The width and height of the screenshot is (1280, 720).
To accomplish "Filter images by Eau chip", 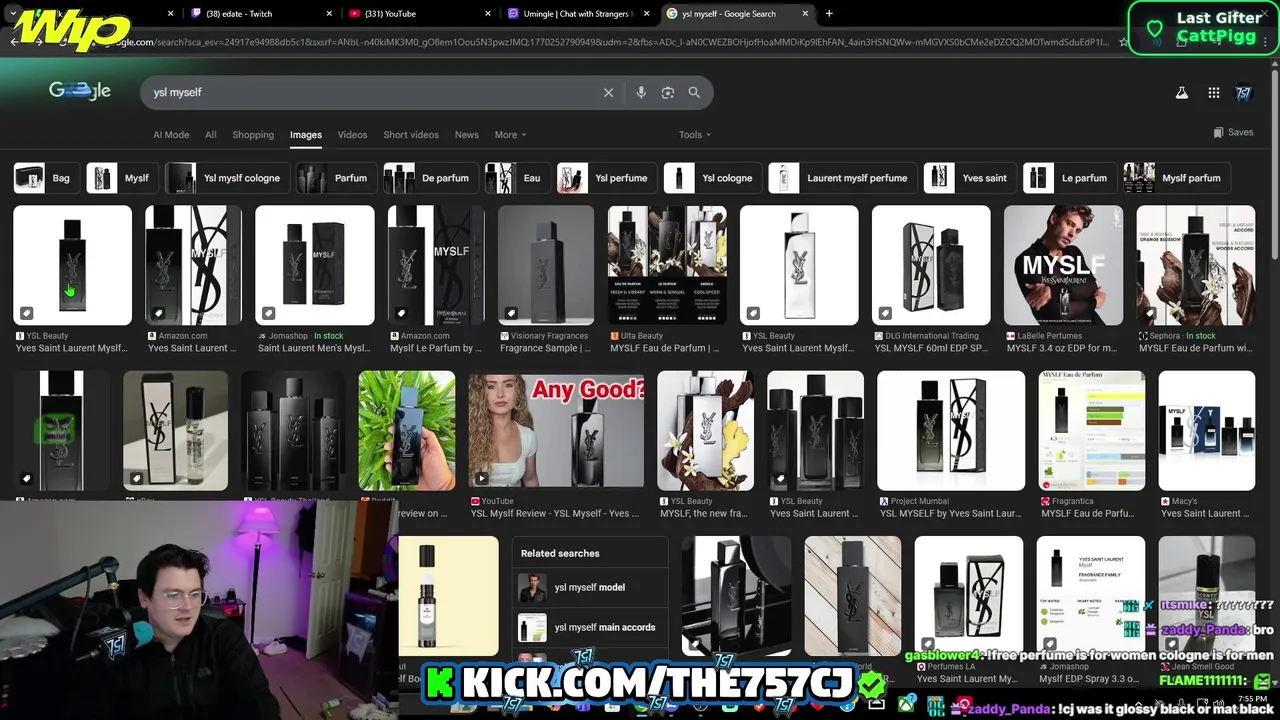I will tap(517, 178).
